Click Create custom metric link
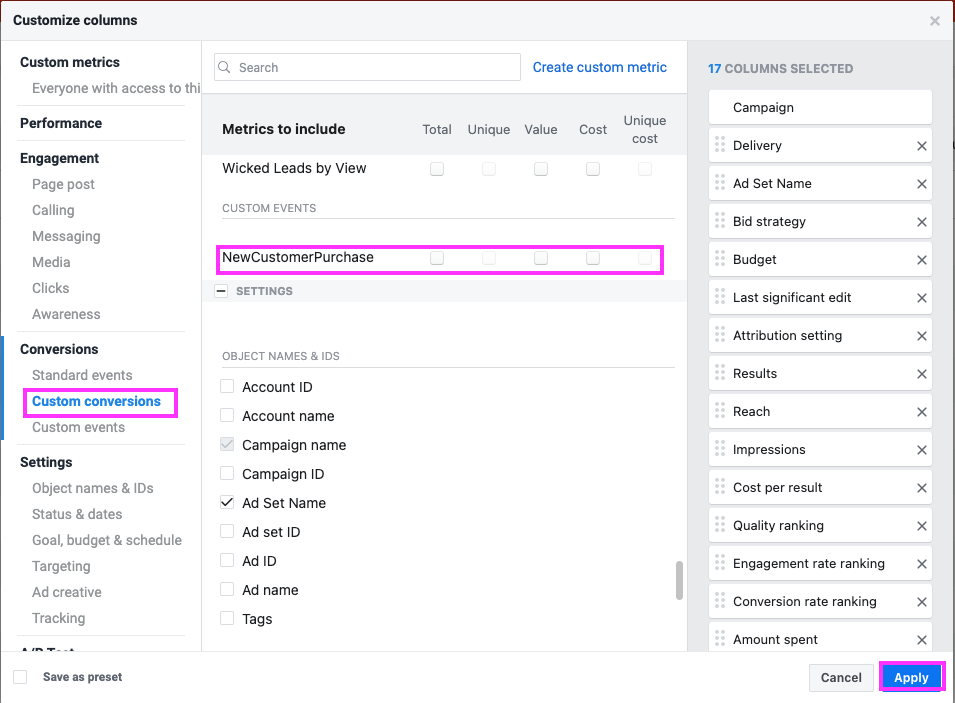The height and width of the screenshot is (703, 955). click(599, 68)
